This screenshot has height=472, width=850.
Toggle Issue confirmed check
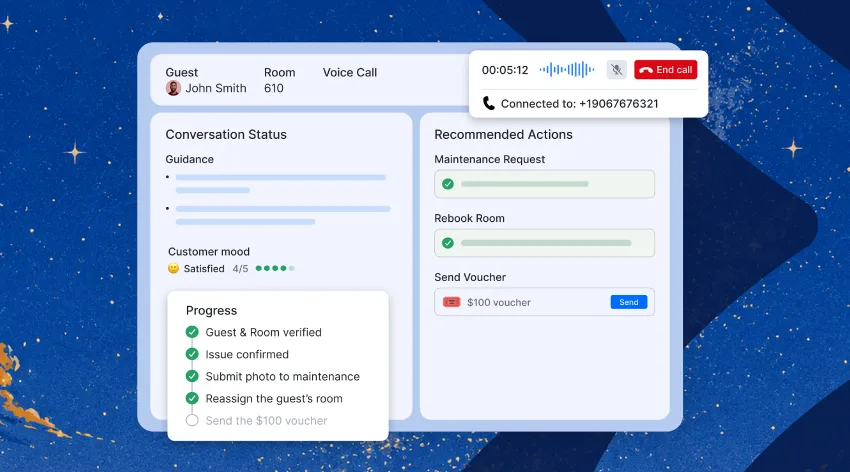click(x=192, y=354)
